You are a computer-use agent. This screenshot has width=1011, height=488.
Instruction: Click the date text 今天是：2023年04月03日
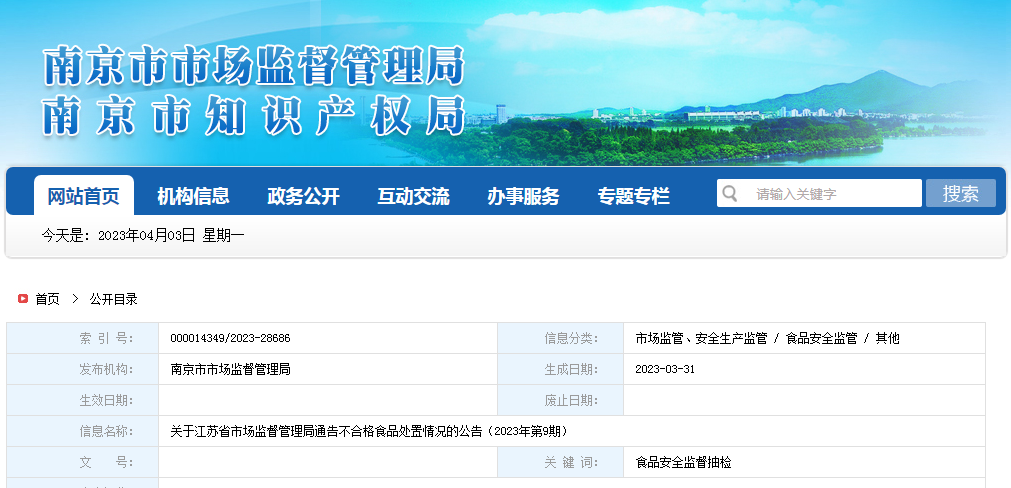point(119,235)
